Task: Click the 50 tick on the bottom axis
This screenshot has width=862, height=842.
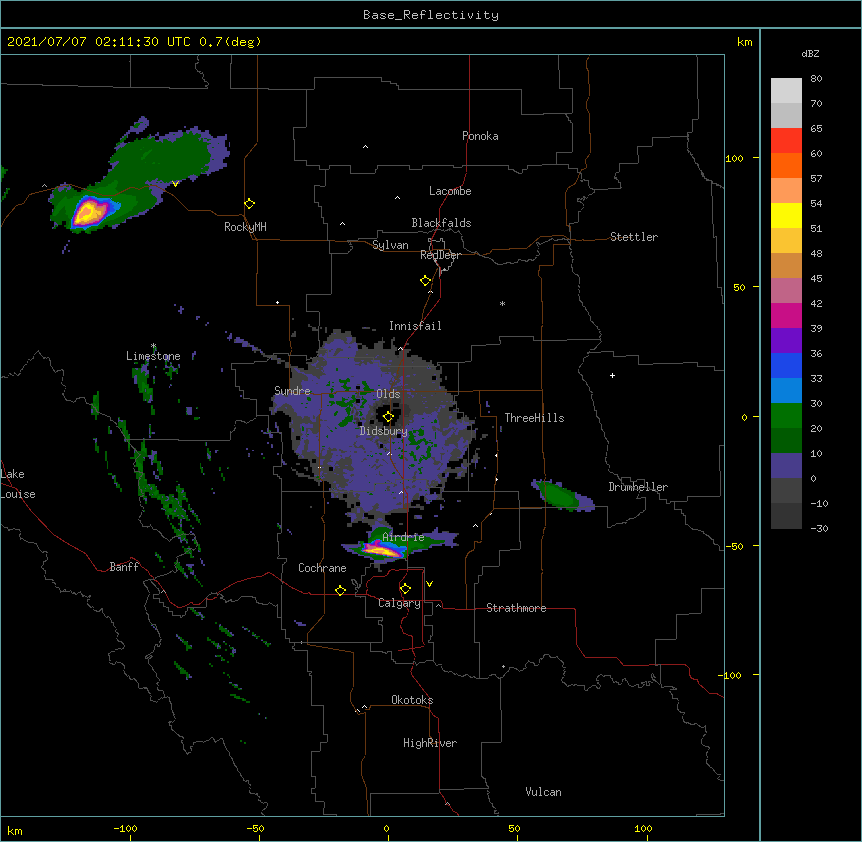Action: pos(514,828)
